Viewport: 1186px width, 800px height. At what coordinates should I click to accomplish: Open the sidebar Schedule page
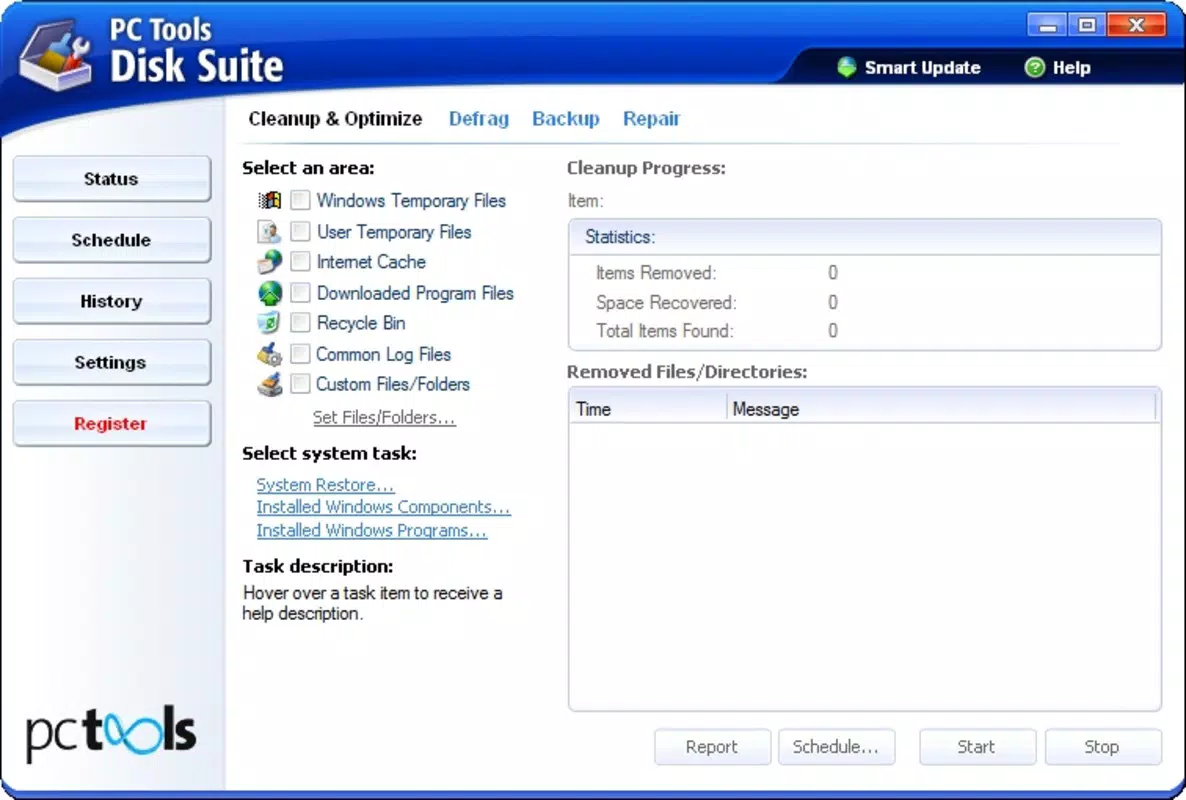coord(112,240)
